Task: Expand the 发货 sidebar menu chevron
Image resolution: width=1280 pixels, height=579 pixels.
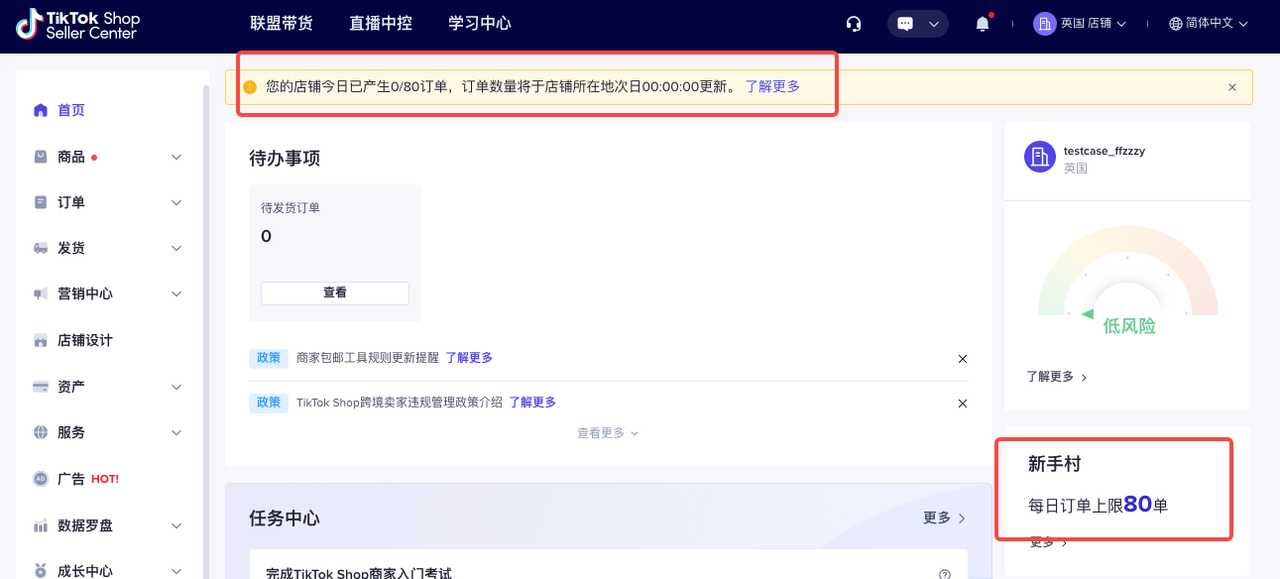Action: point(177,248)
